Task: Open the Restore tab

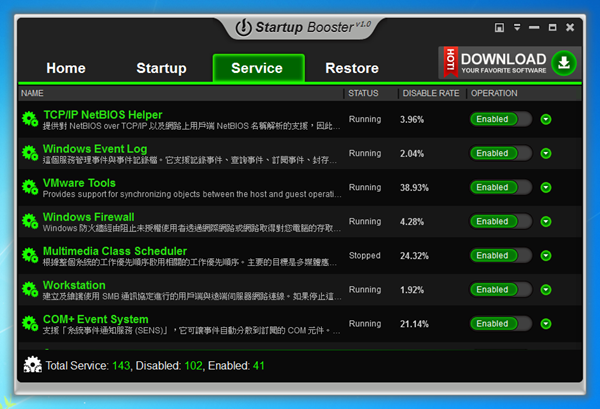Action: (x=352, y=68)
